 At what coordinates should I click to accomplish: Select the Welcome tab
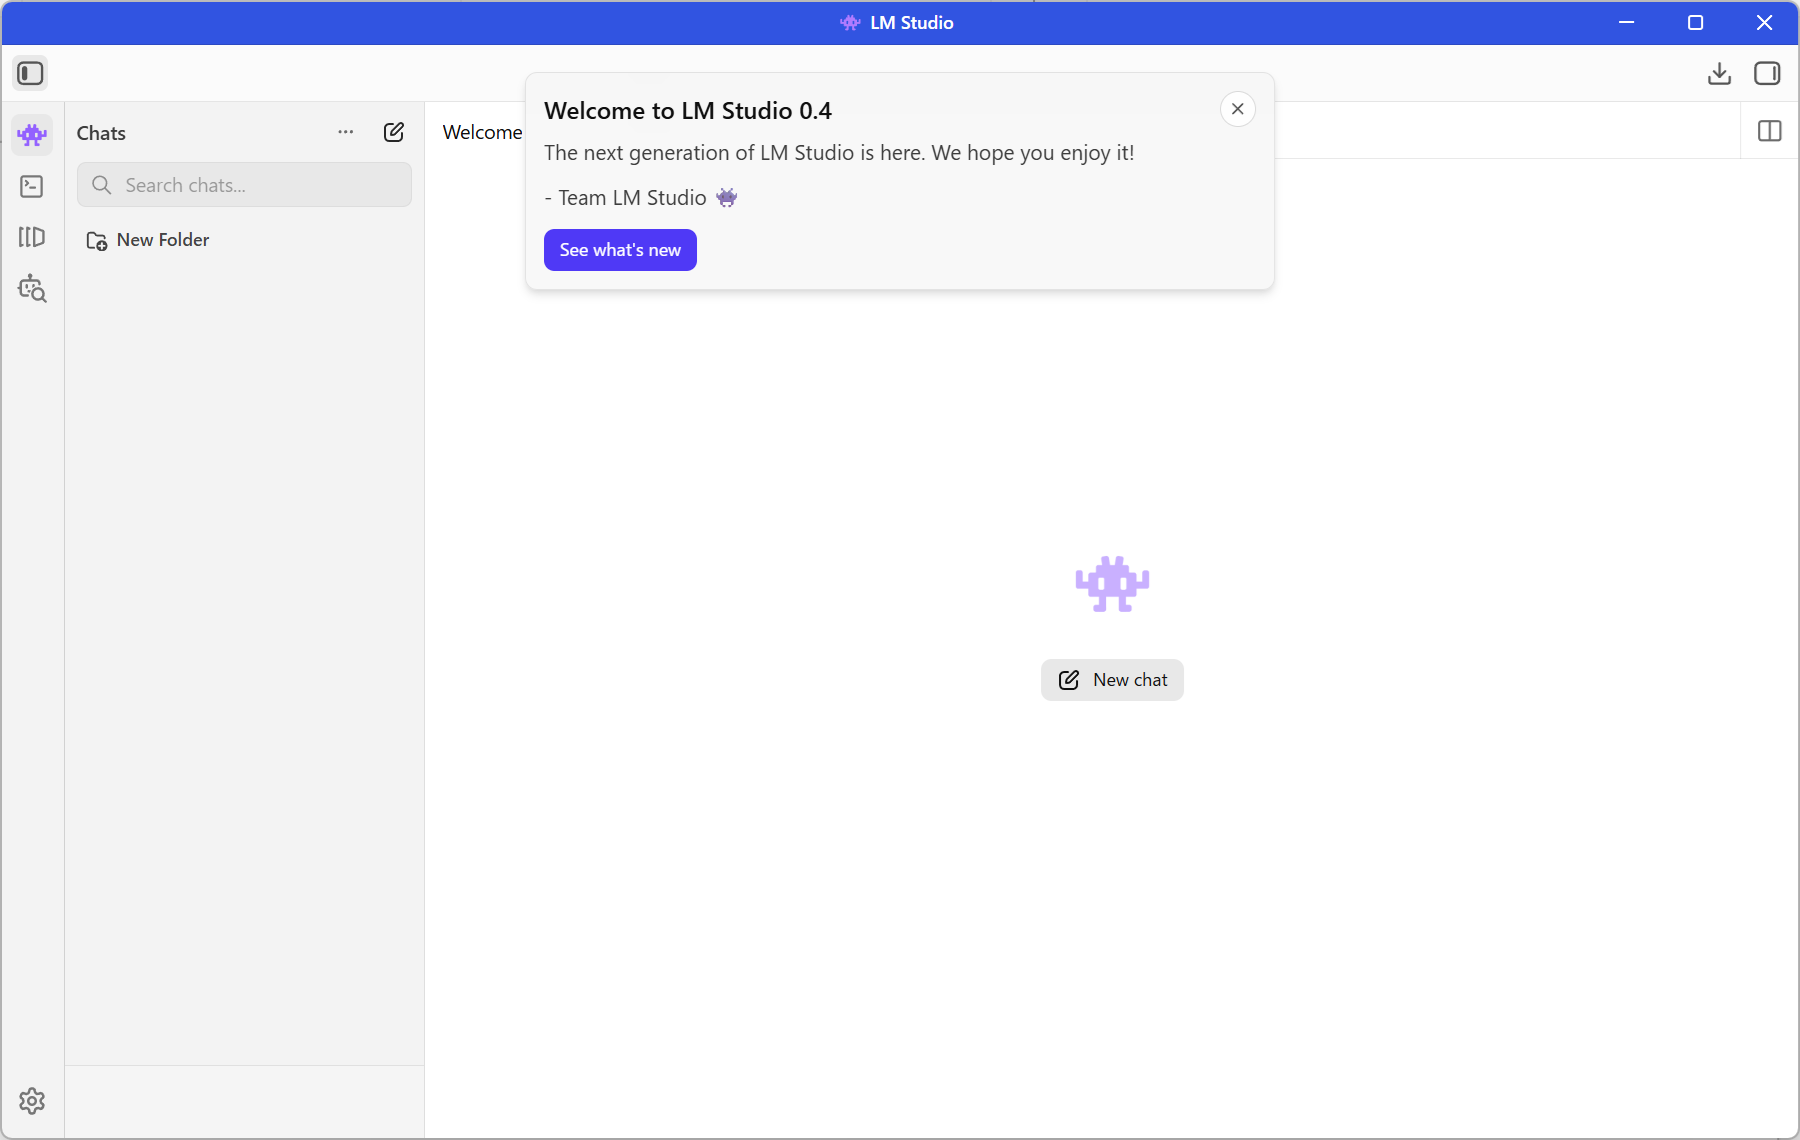coord(482,132)
